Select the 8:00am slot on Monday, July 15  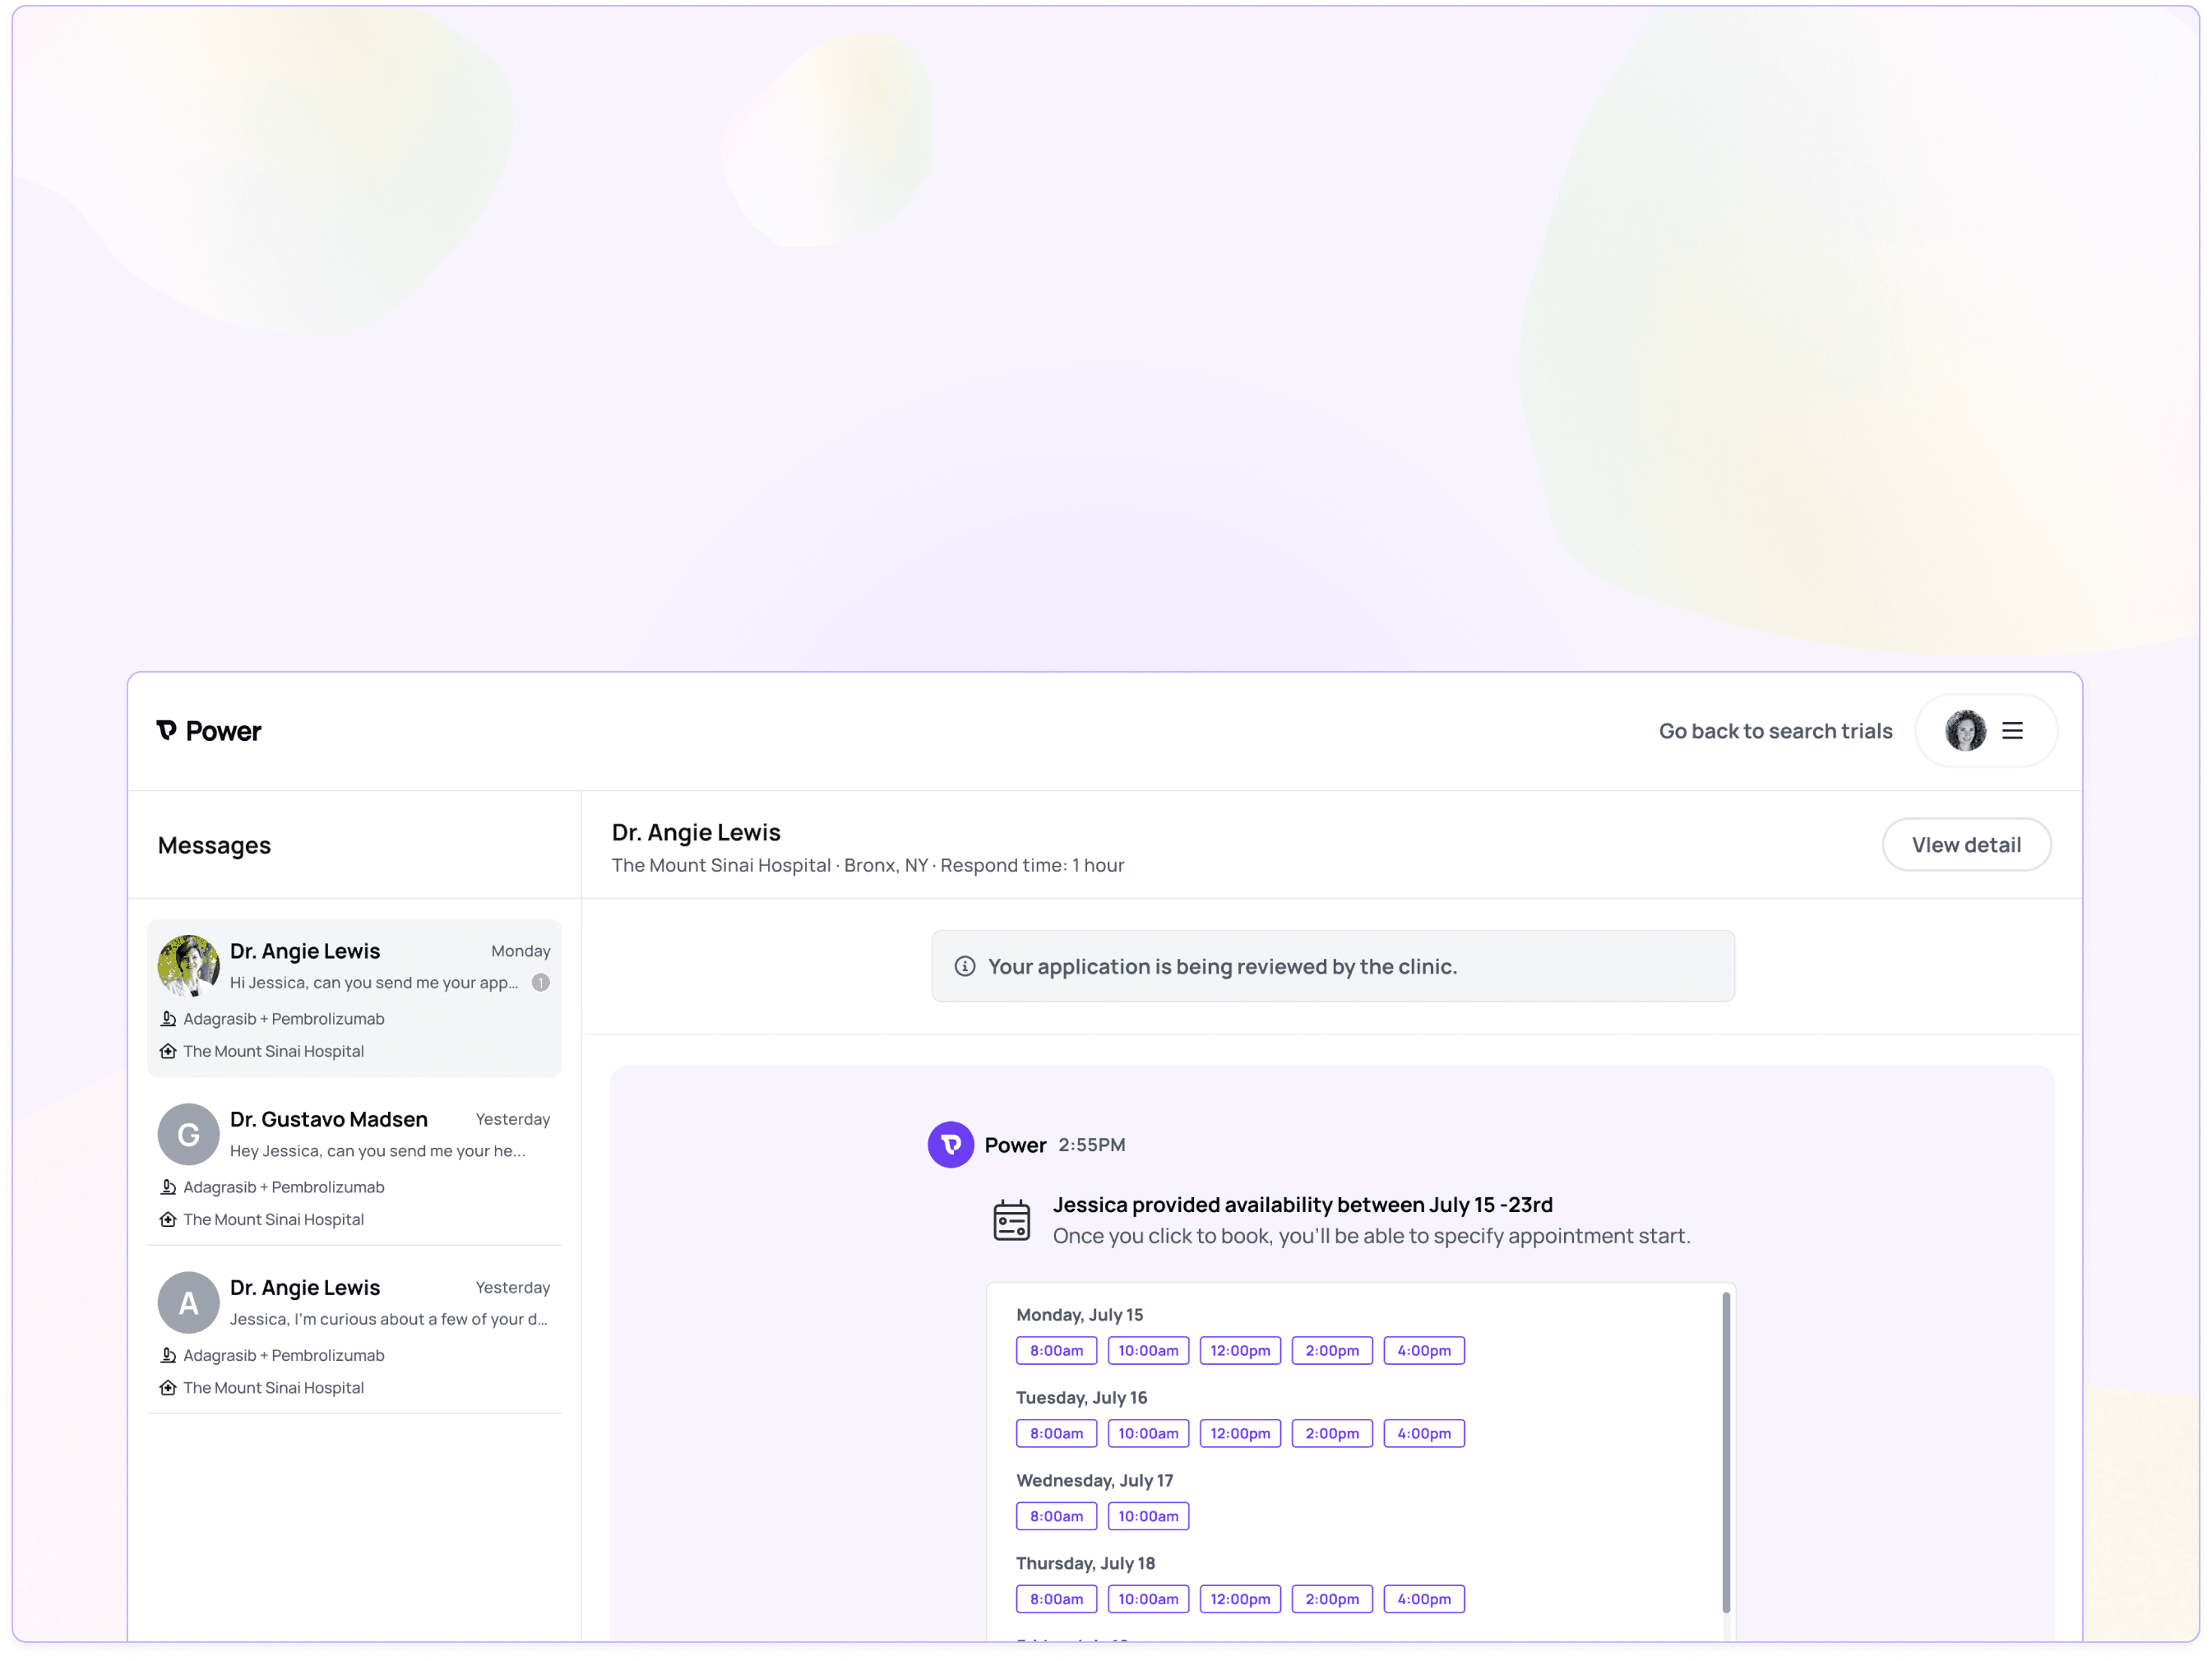click(x=1056, y=1350)
